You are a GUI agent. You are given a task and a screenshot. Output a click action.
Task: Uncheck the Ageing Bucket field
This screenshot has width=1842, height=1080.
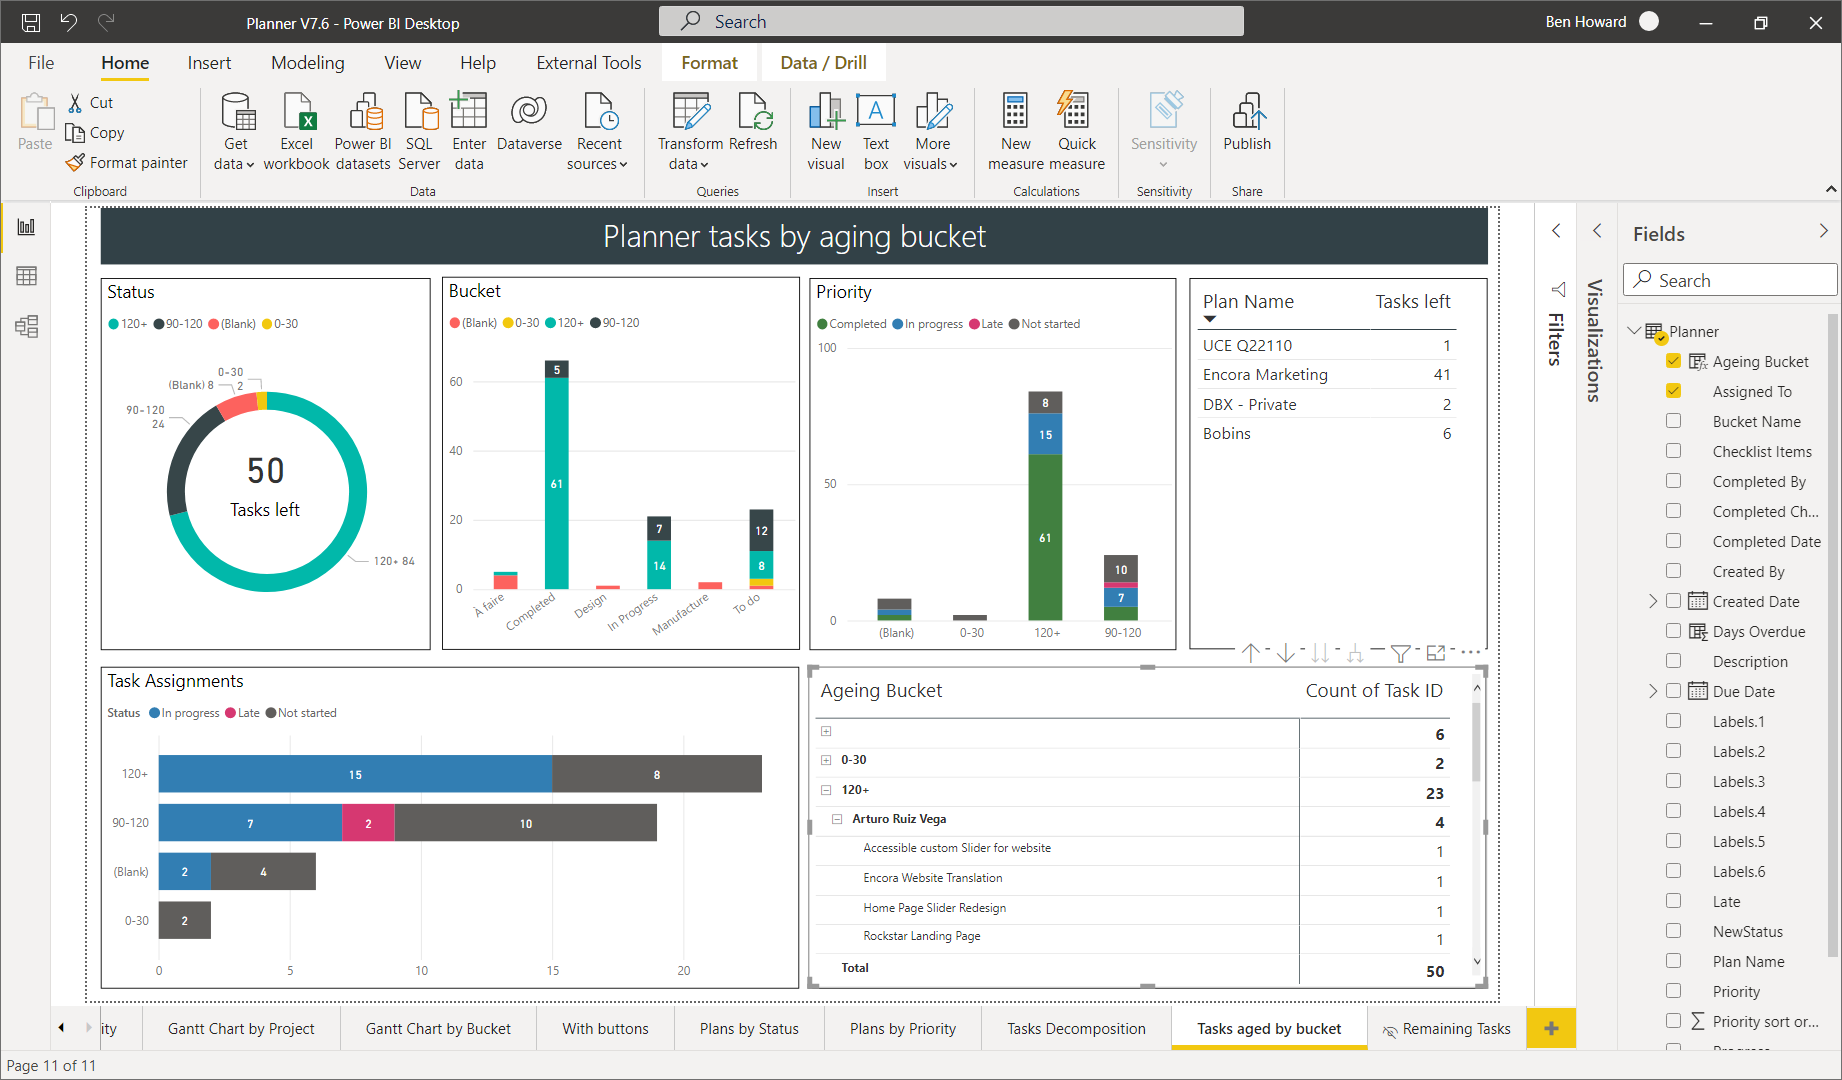pos(1673,361)
